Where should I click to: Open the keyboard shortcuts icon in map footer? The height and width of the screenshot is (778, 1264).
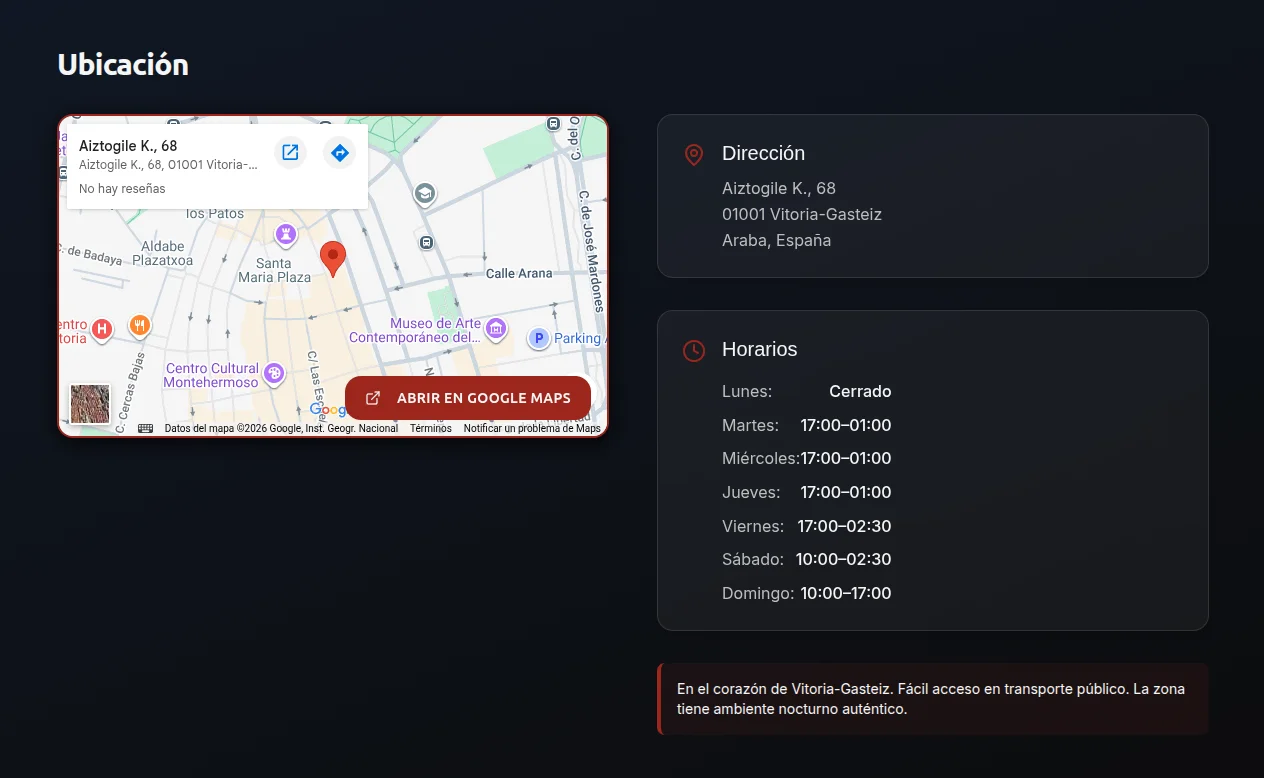click(144, 427)
